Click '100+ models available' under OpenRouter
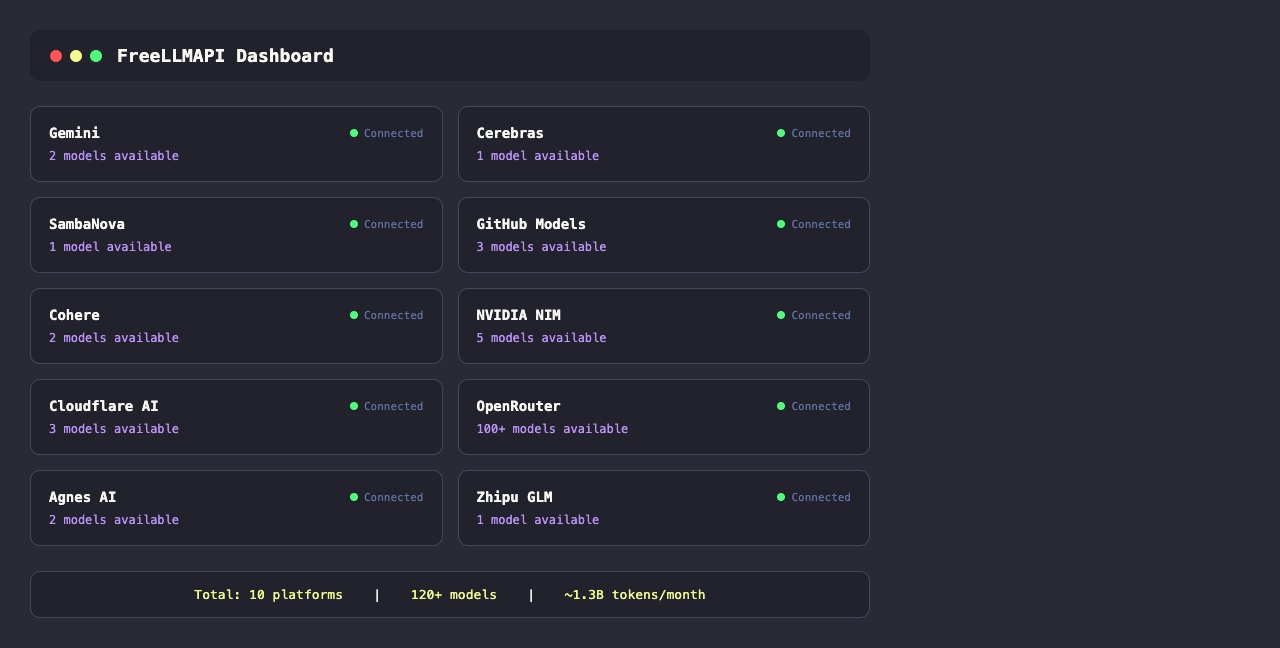The image size is (1280, 648). pyautogui.click(x=552, y=429)
